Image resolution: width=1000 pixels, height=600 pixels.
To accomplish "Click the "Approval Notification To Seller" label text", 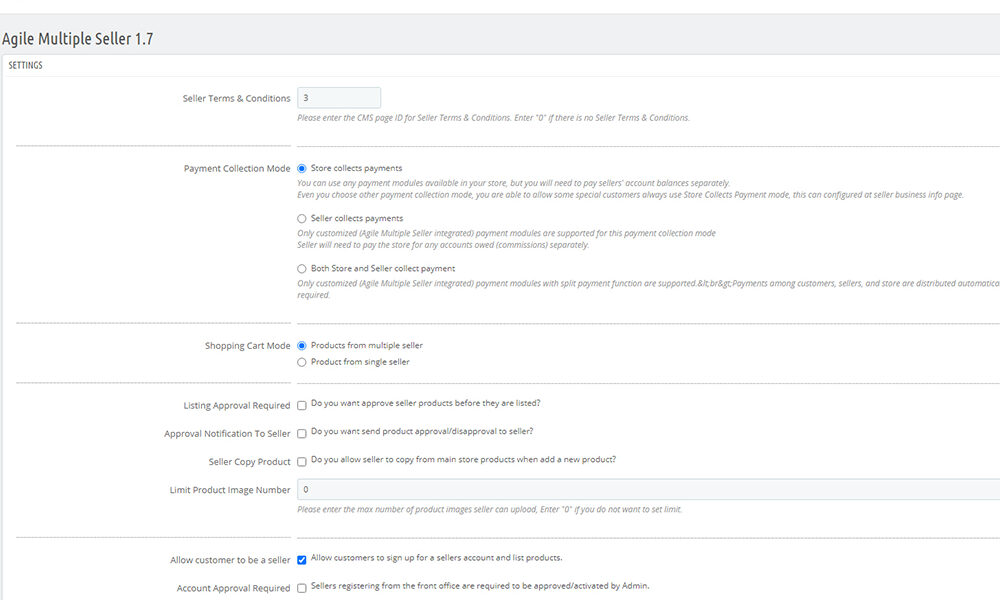I will (x=227, y=434).
